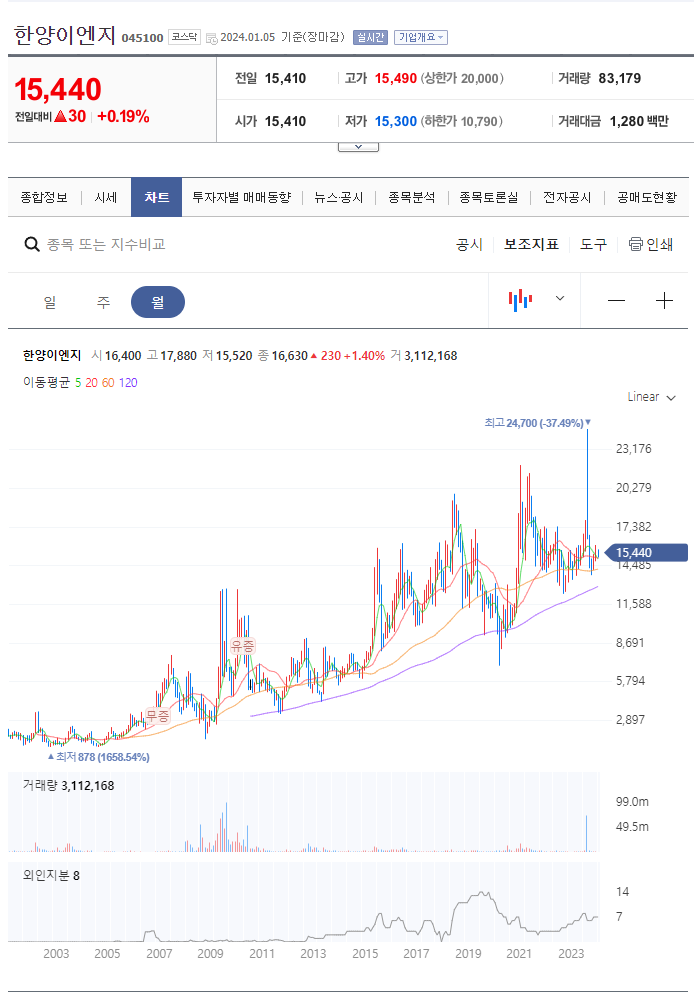Click the 거래대금 1,280 백만 value
Screen dimensions: 694x996
639,121
